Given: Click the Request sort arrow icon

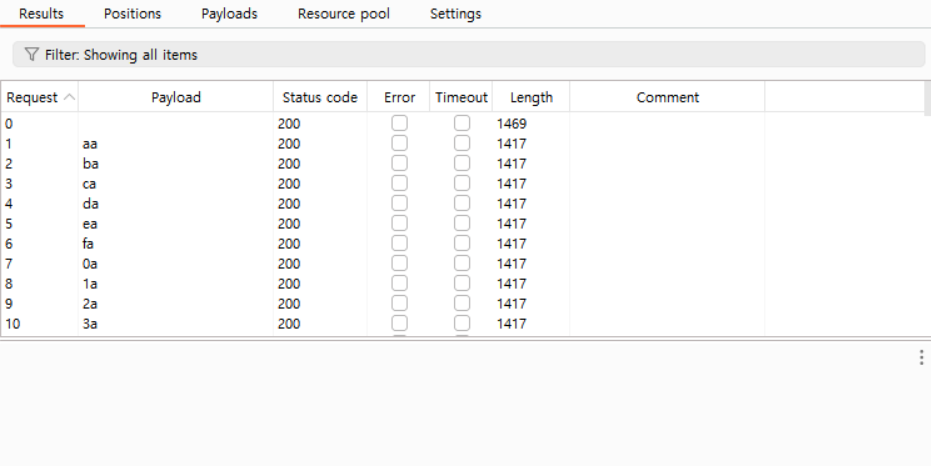Looking at the screenshot, I should pyautogui.click(x=69, y=97).
